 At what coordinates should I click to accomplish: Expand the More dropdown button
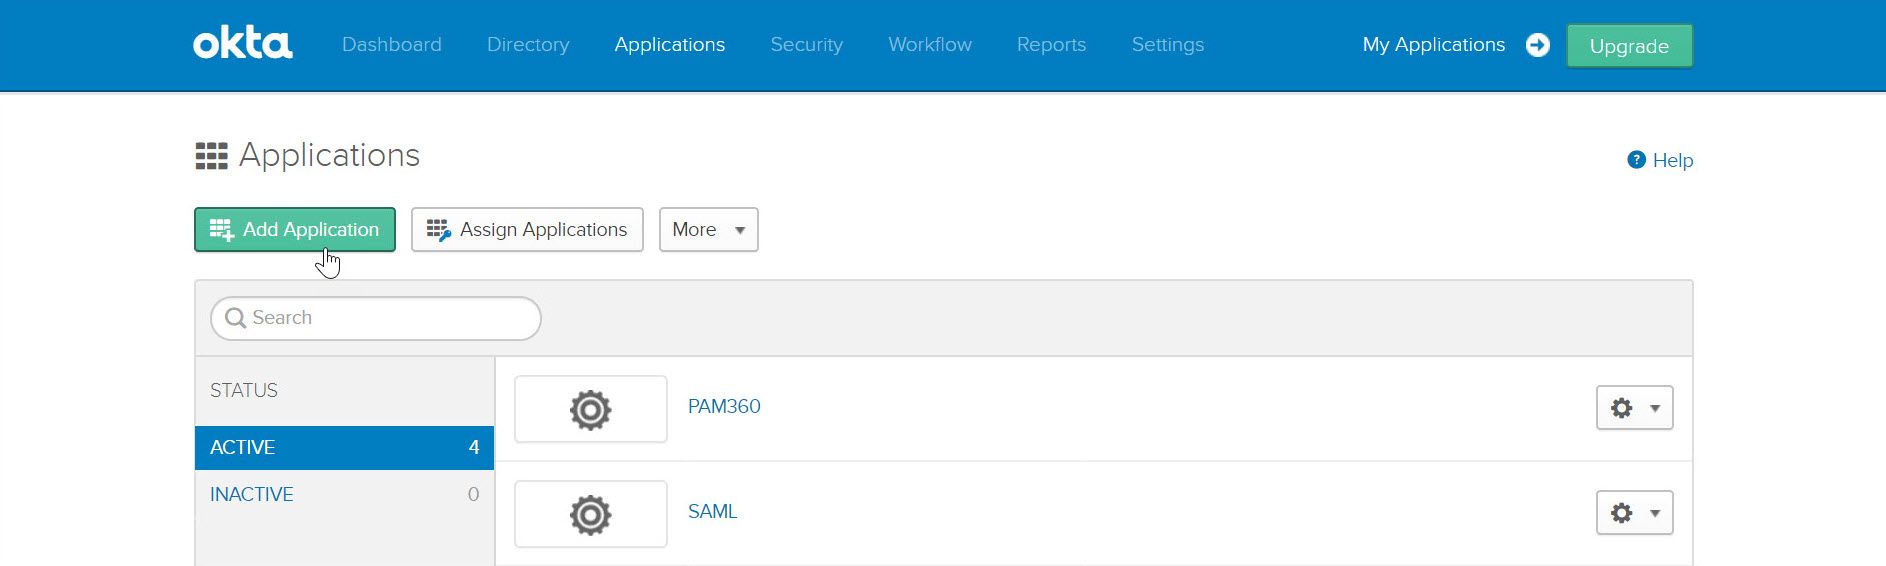708,230
